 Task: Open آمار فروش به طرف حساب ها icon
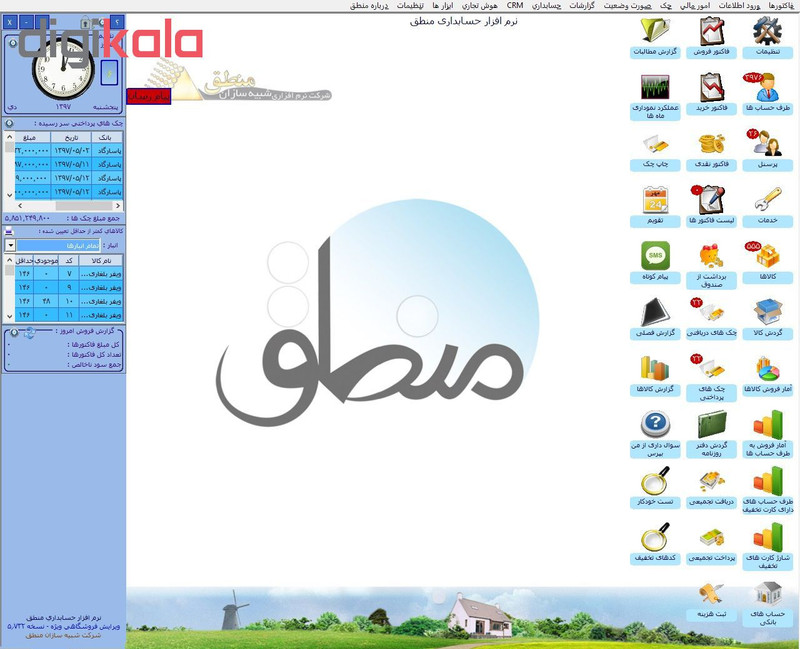tap(767, 424)
